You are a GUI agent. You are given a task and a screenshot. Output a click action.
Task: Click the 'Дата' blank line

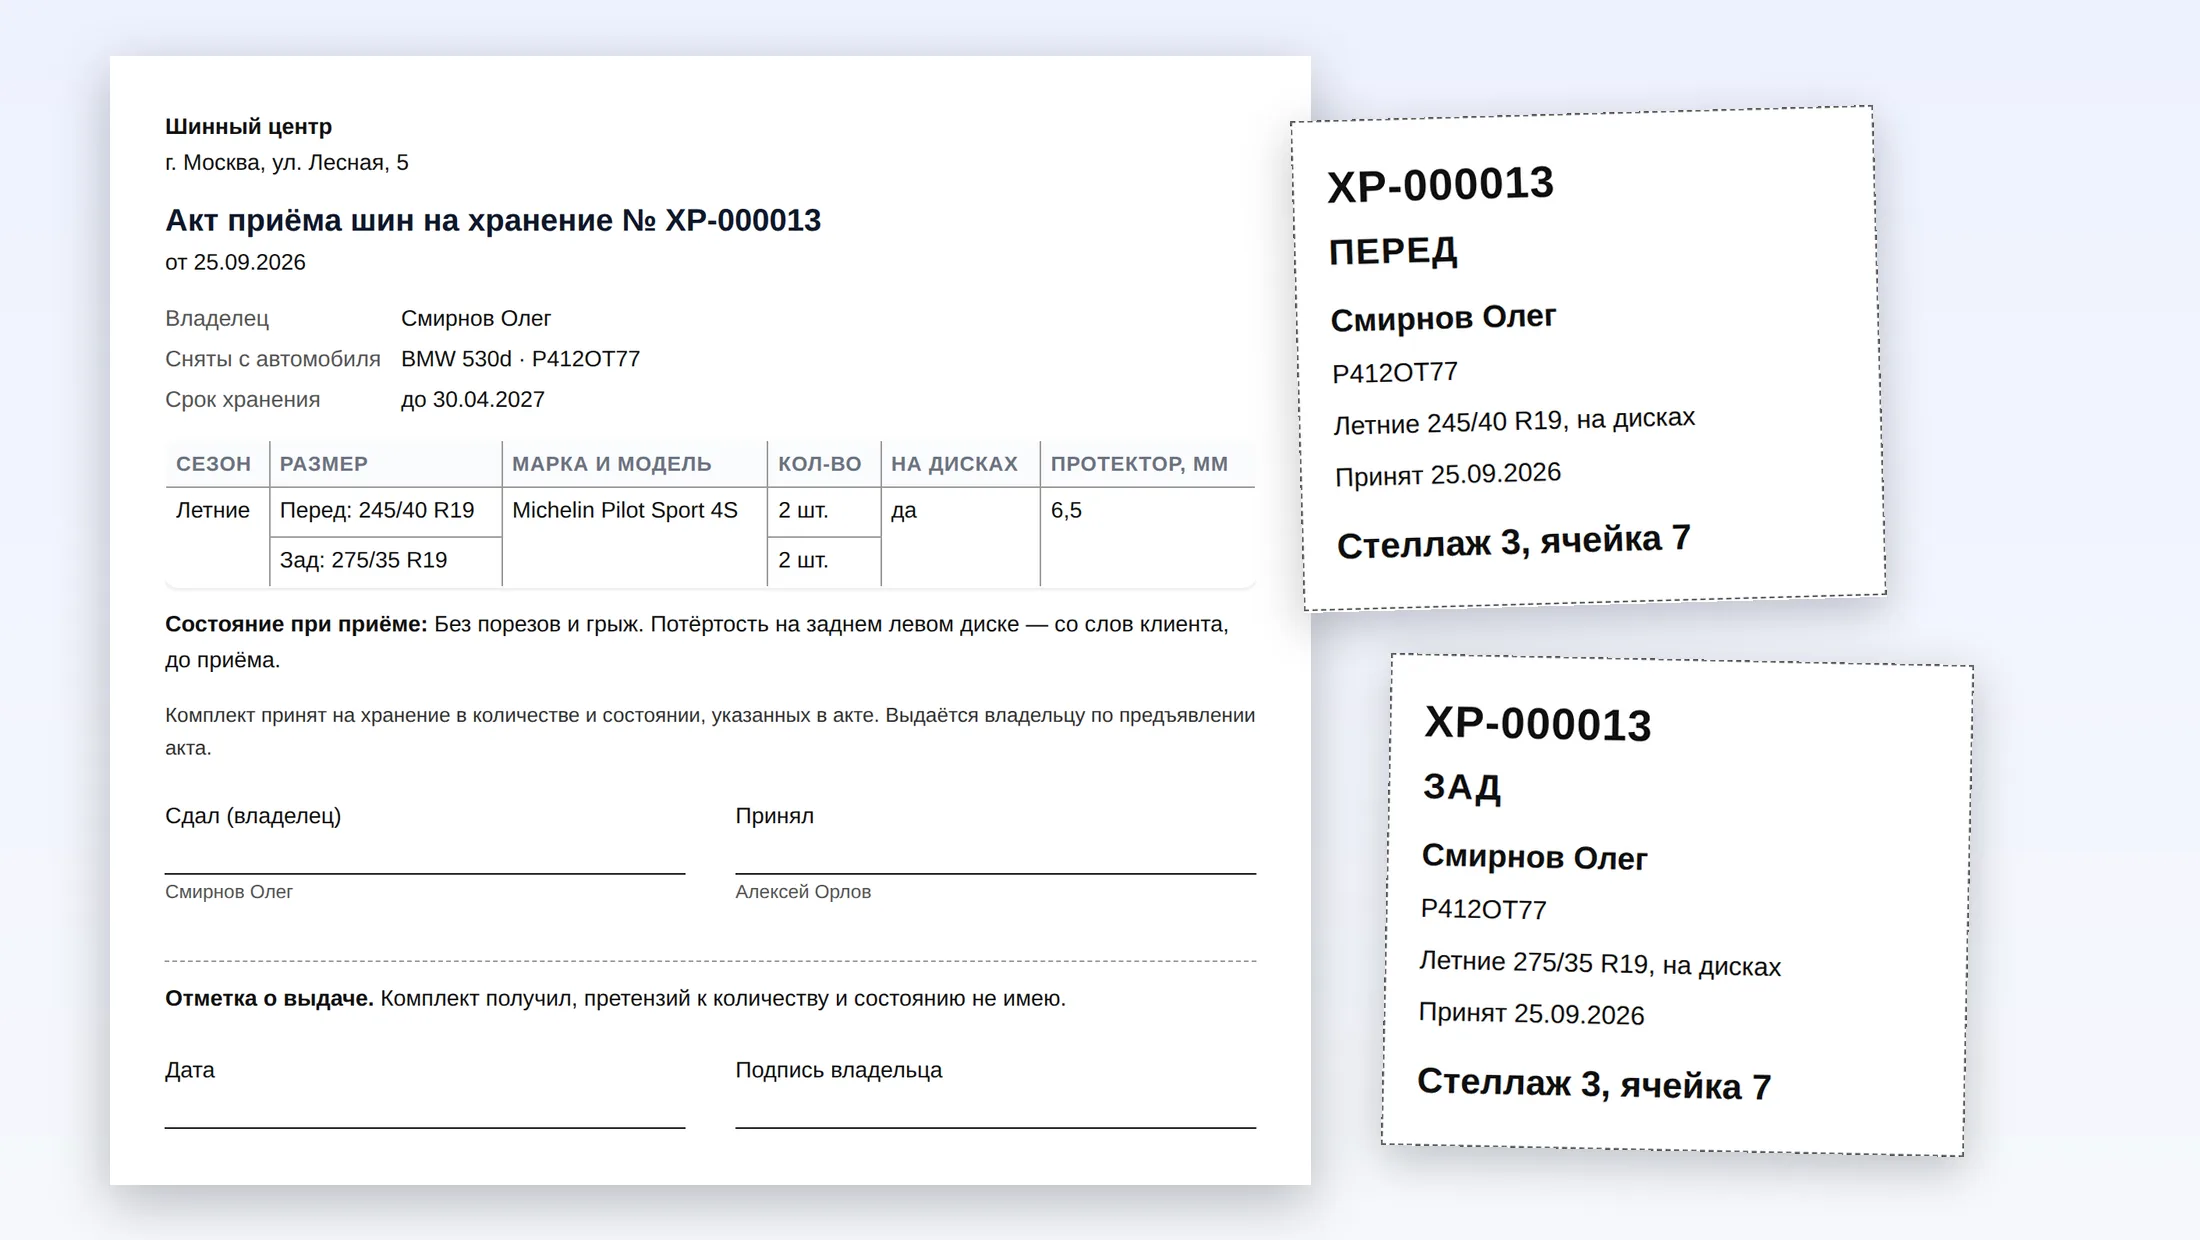pyautogui.click(x=425, y=1127)
